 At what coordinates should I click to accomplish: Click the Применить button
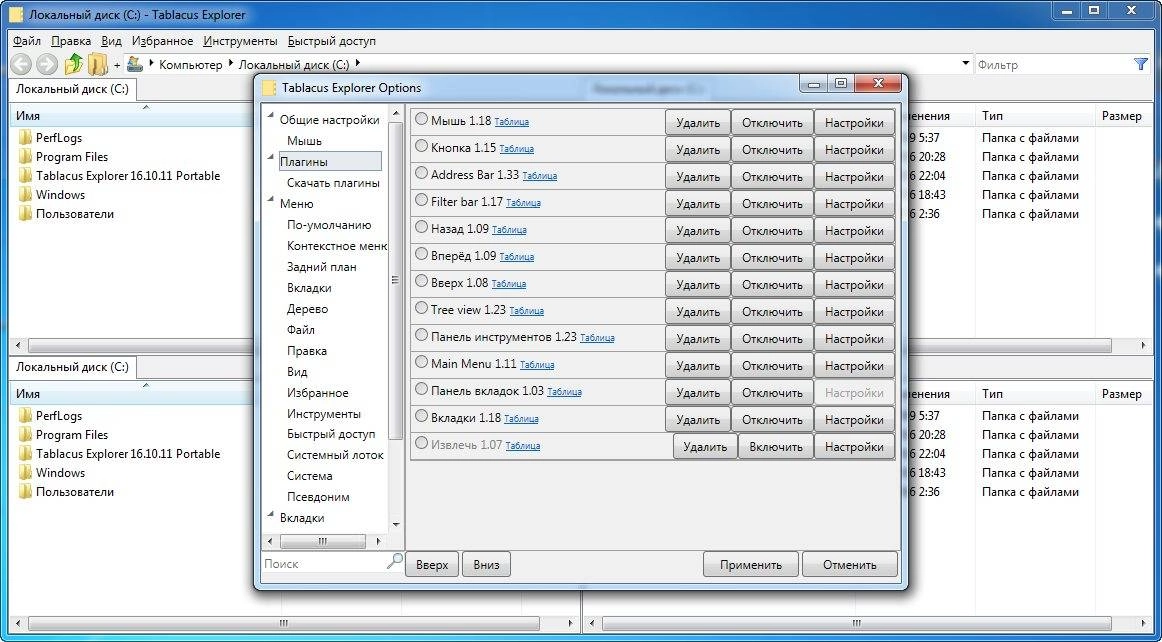[751, 565]
